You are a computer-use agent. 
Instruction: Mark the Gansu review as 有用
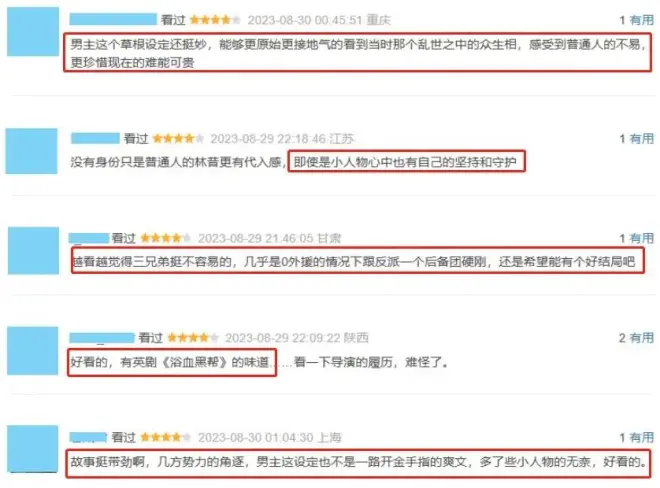pyautogui.click(x=641, y=238)
